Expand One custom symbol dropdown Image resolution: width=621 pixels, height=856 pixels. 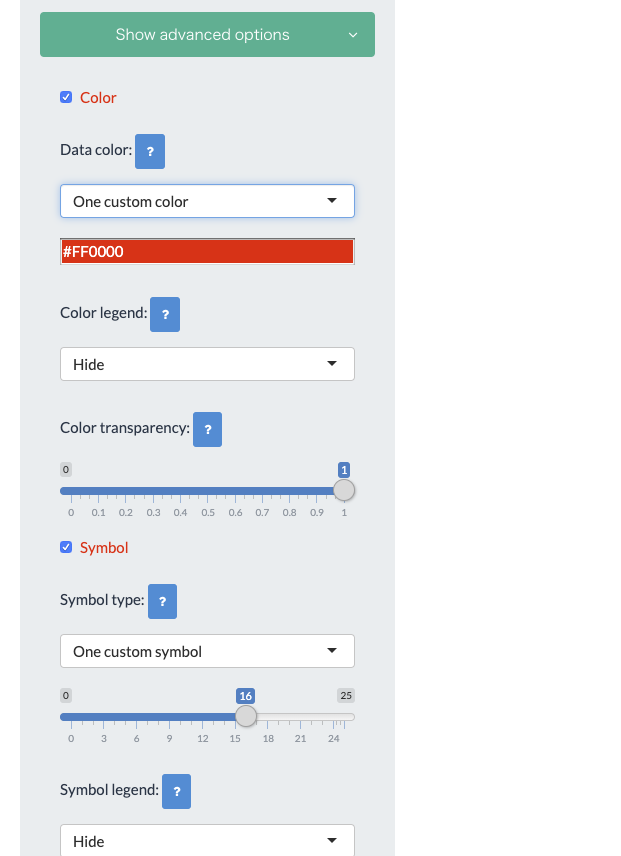(207, 651)
